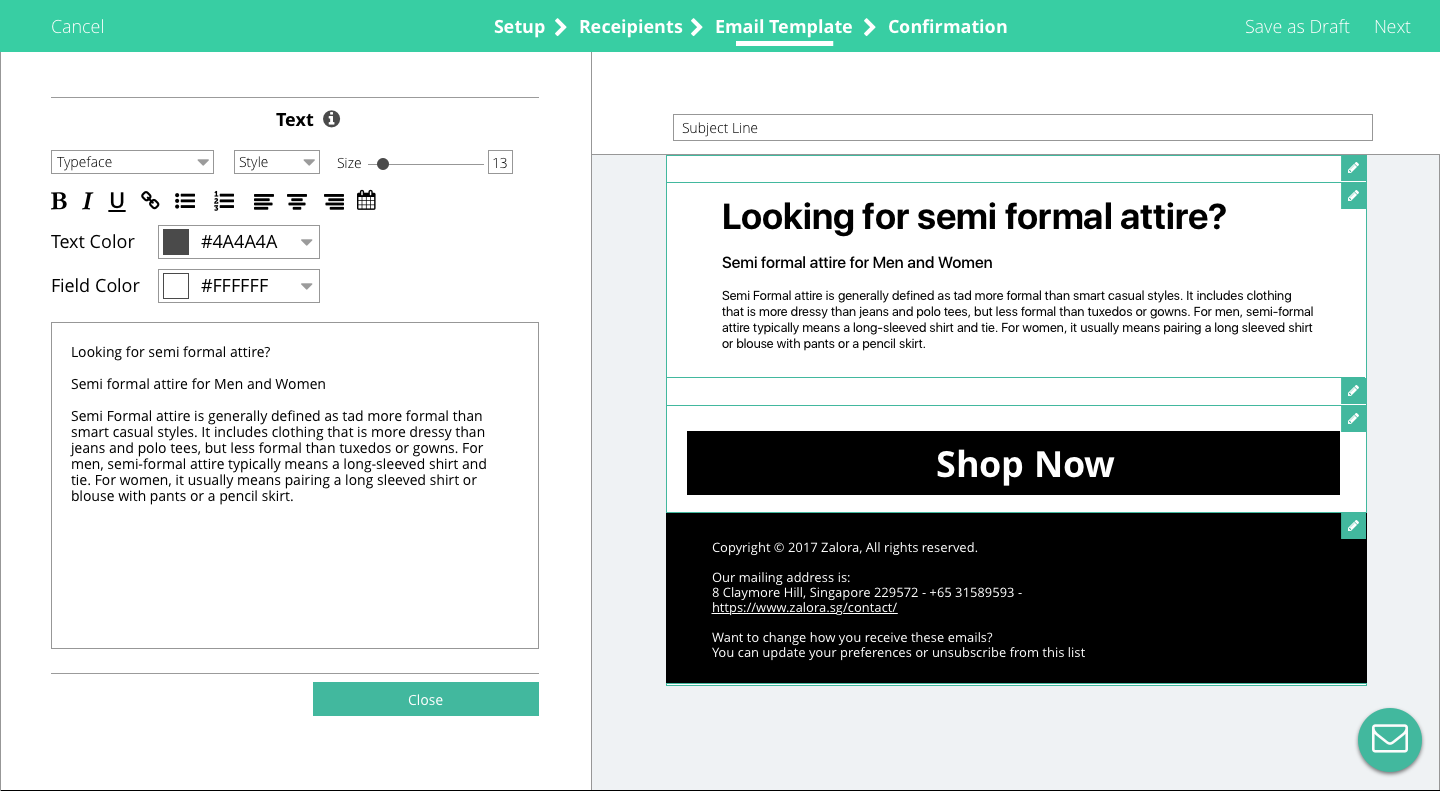Insert hyperlink with link icon
Screen dimensions: 1440x791
(x=150, y=201)
